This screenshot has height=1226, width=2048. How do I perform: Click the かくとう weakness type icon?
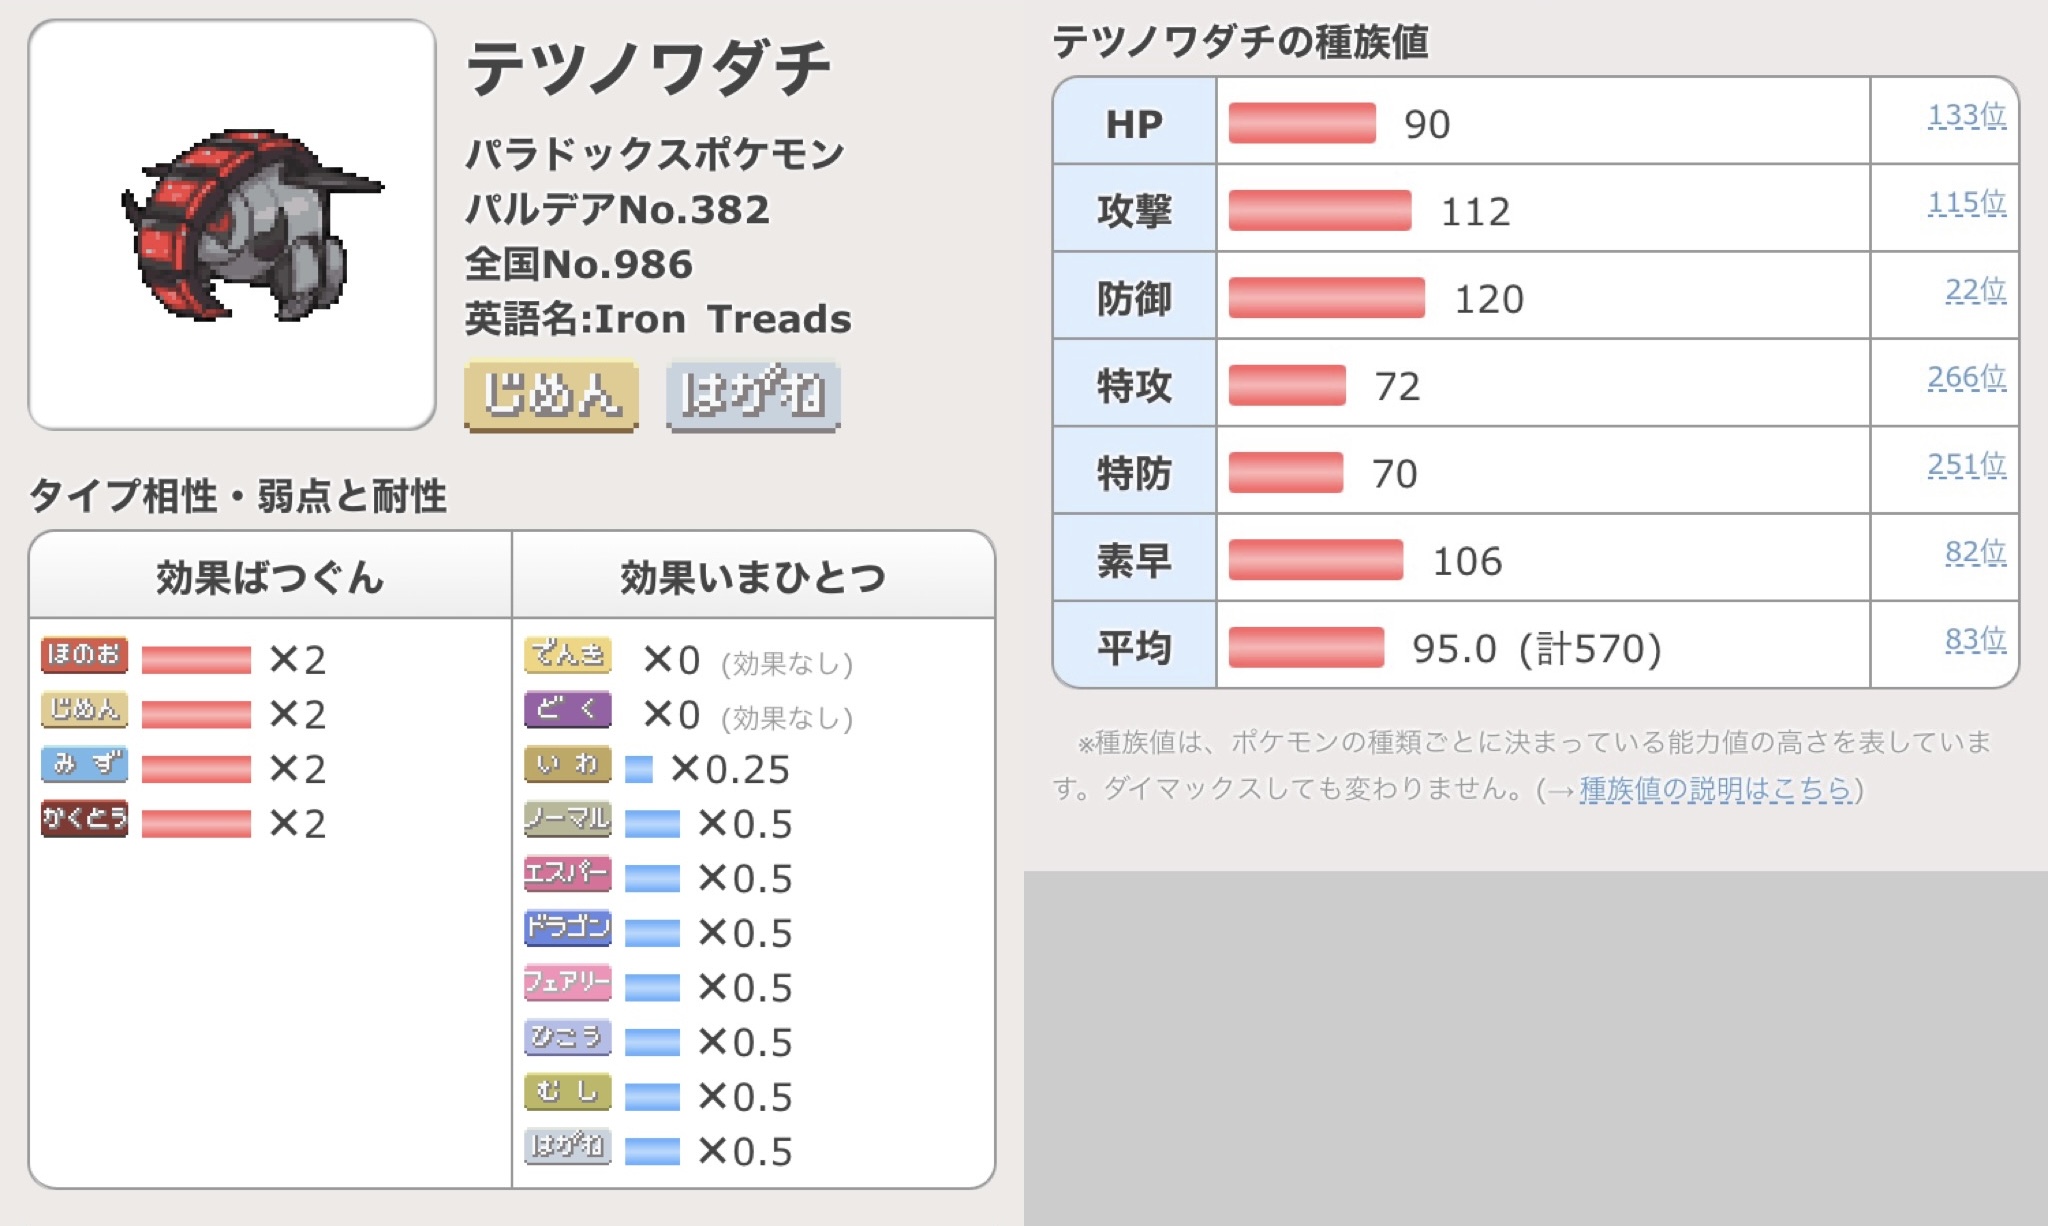click(x=84, y=819)
